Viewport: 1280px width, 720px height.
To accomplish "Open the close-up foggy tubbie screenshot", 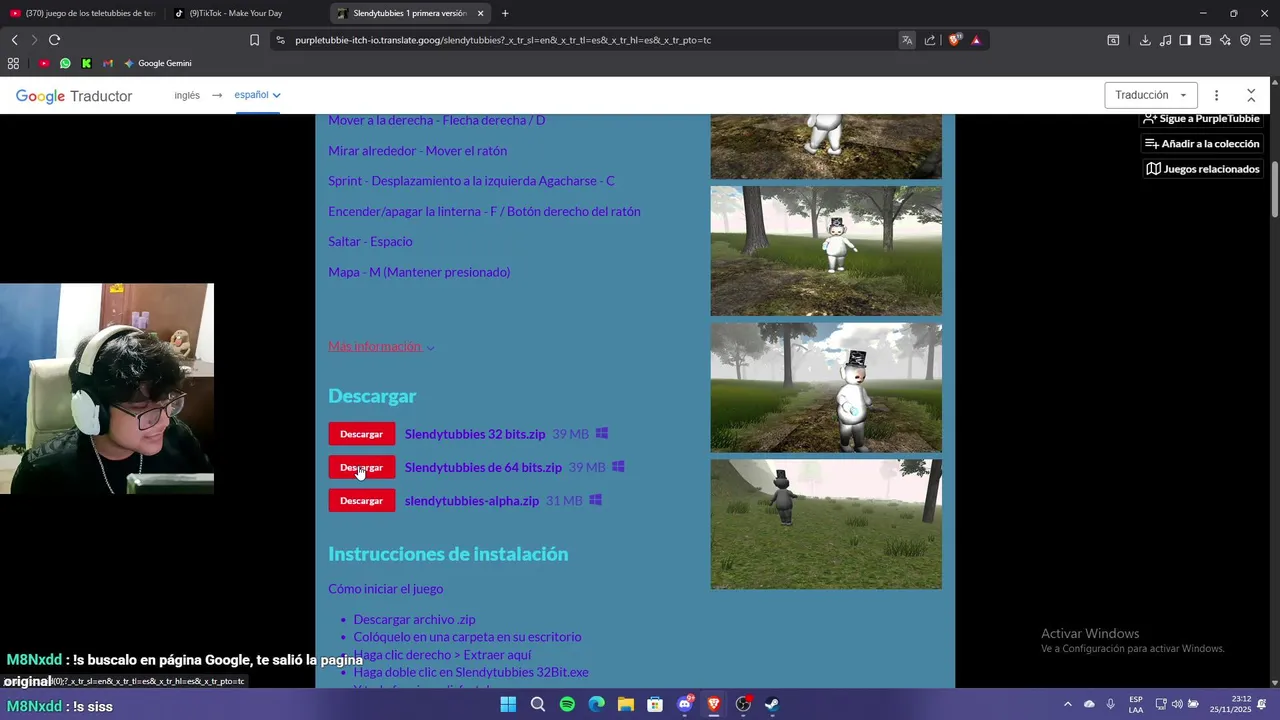I will [x=826, y=387].
